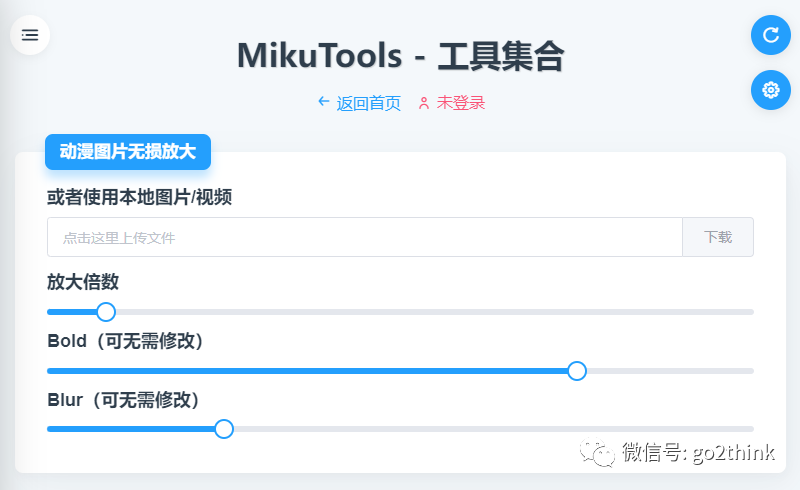Click the left arrow icon beside 返回首页
800x490 pixels.
coord(323,102)
